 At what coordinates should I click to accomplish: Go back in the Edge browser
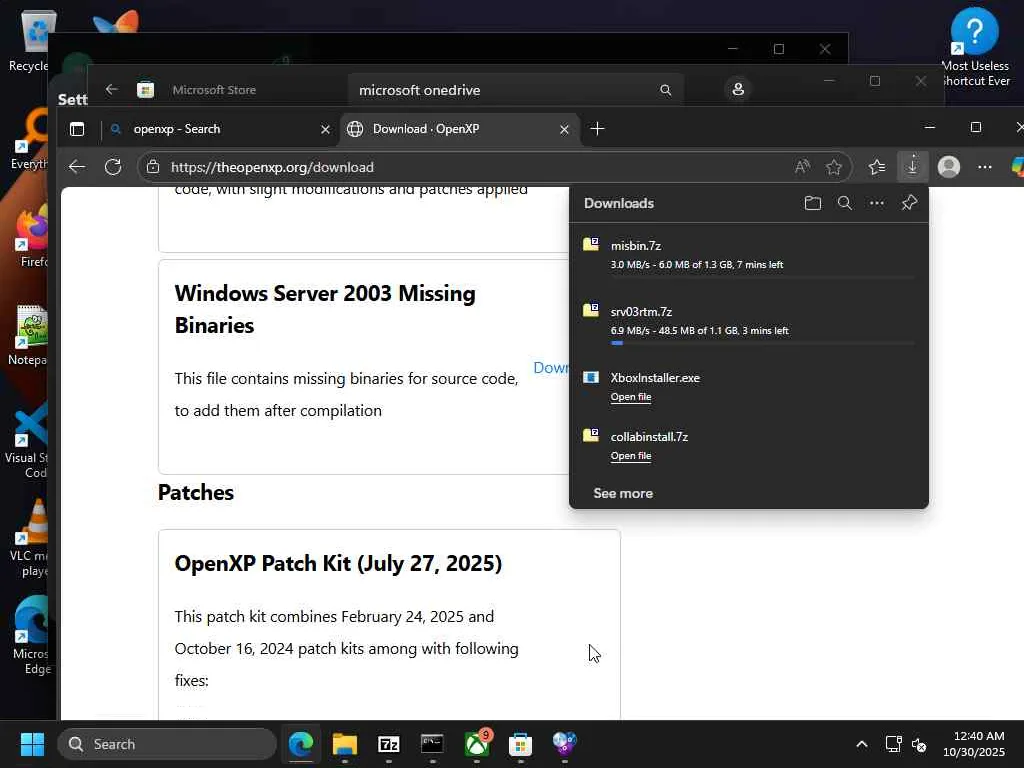(x=77, y=167)
